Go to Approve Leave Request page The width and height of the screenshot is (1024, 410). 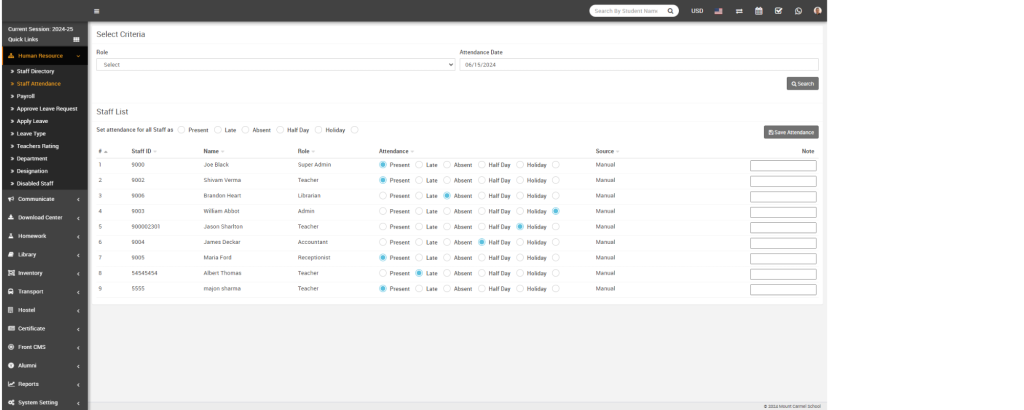click(x=46, y=108)
